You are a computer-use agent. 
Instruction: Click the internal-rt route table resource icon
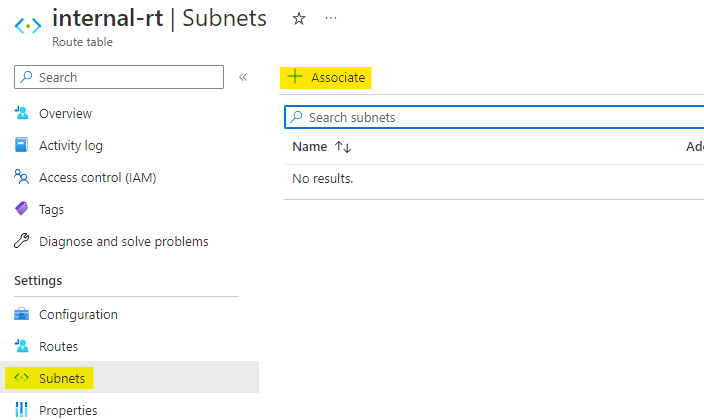click(27, 27)
